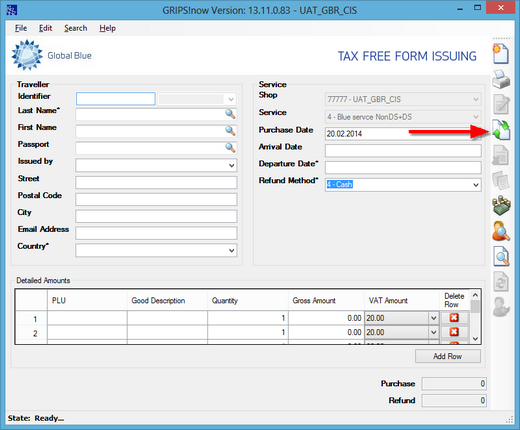The height and width of the screenshot is (430, 520).
Task: Click the greyed document with X icon
Action: click(500, 155)
